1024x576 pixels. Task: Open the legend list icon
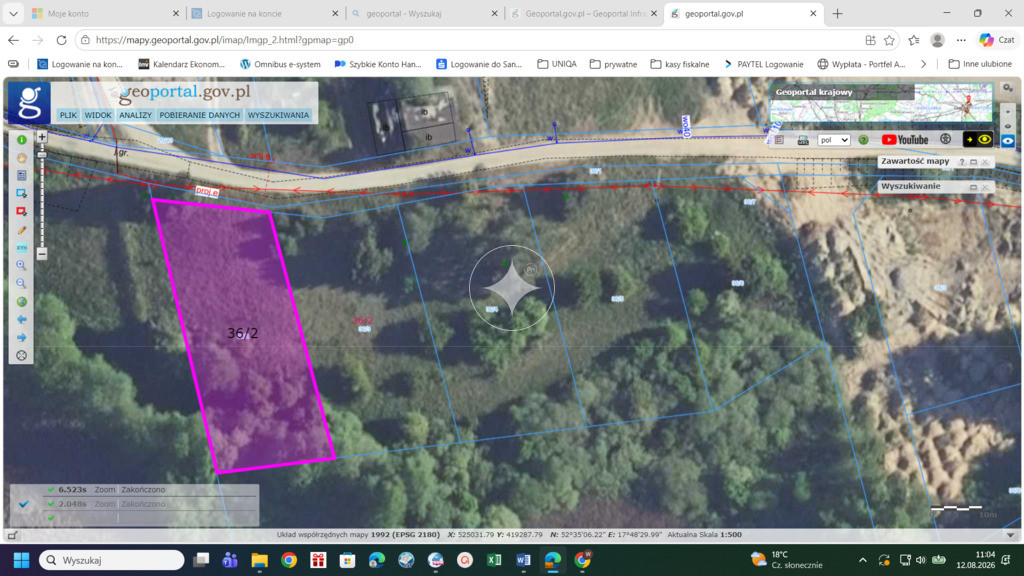click(780, 140)
